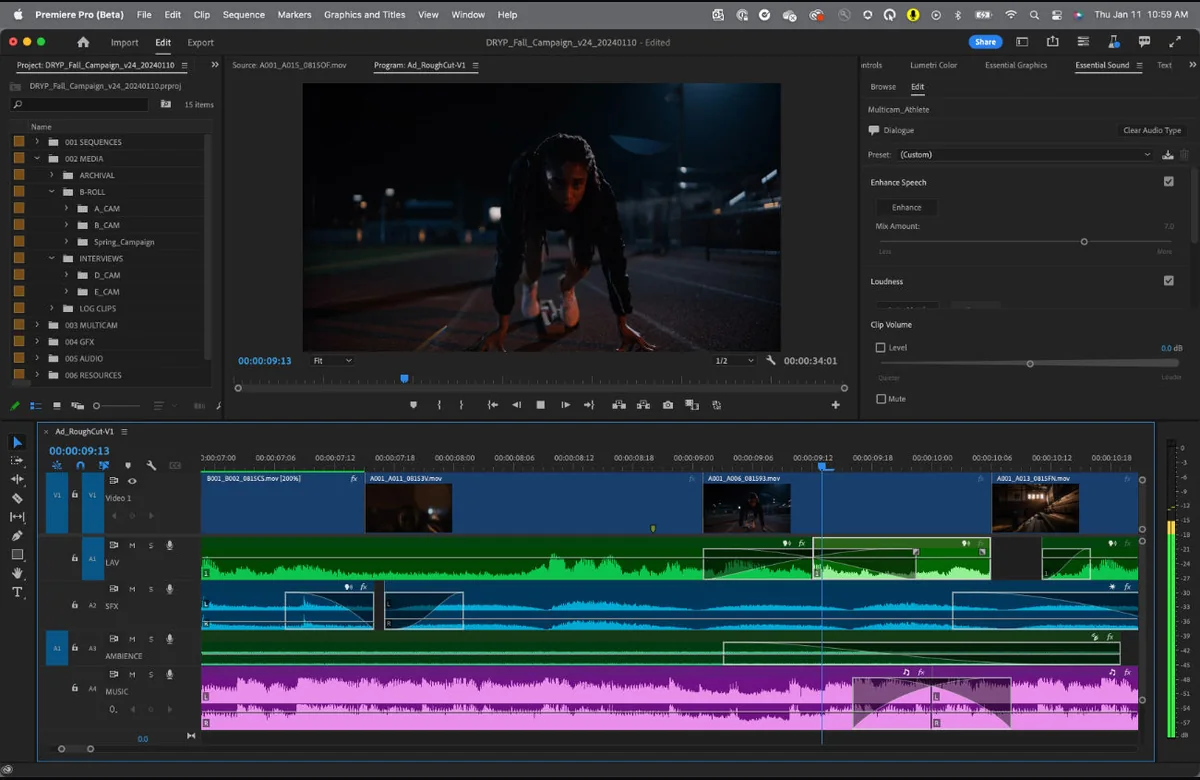Toggle Video 1 track output eye
Screen dimensions: 1200x780
click(131, 481)
